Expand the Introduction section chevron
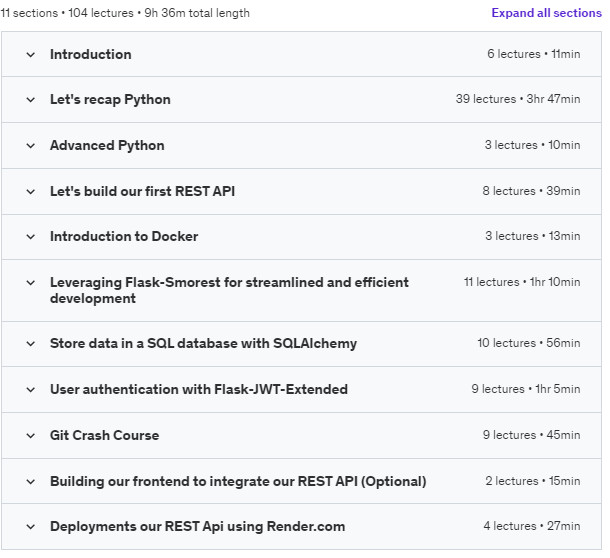The width and height of the screenshot is (610, 558). 31,55
